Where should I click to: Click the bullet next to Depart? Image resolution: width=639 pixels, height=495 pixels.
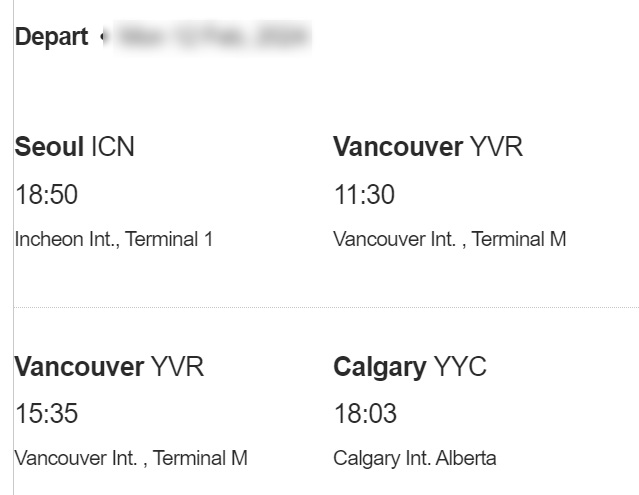103,38
